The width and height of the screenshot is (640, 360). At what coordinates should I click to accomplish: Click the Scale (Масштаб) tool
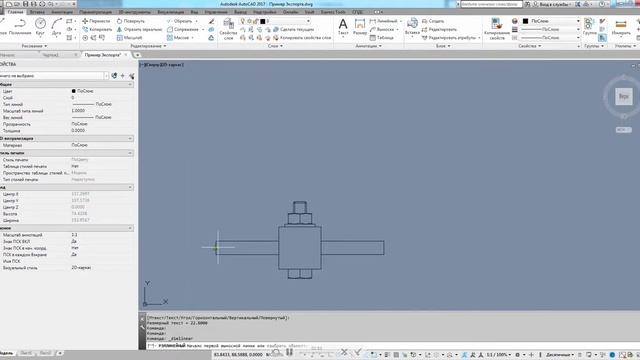tap(129, 38)
